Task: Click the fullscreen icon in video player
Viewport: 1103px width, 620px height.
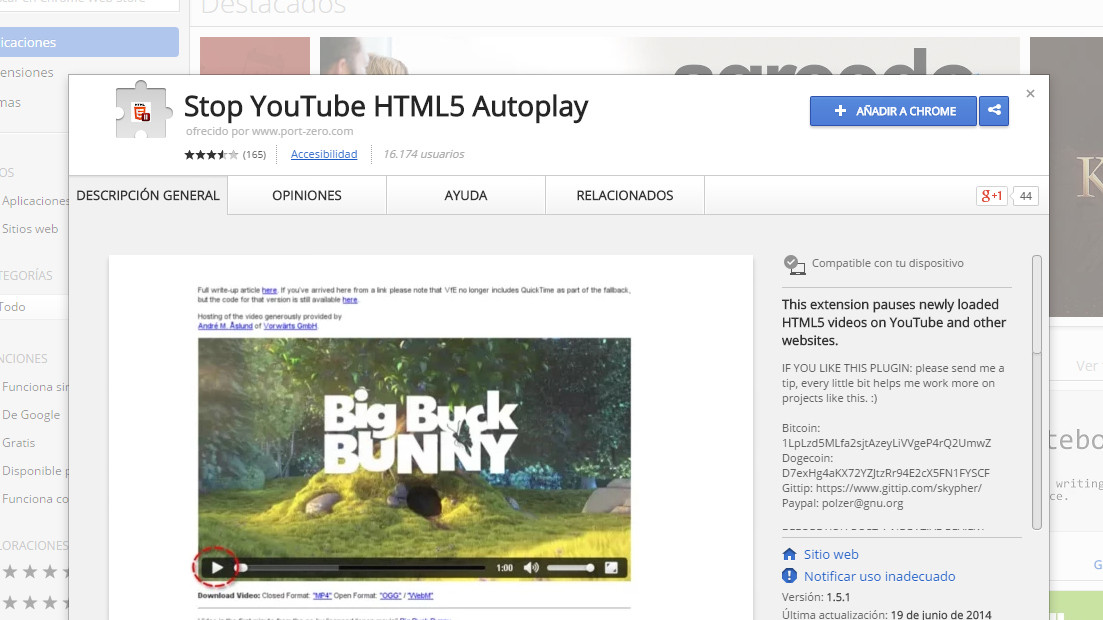Action: tap(612, 568)
